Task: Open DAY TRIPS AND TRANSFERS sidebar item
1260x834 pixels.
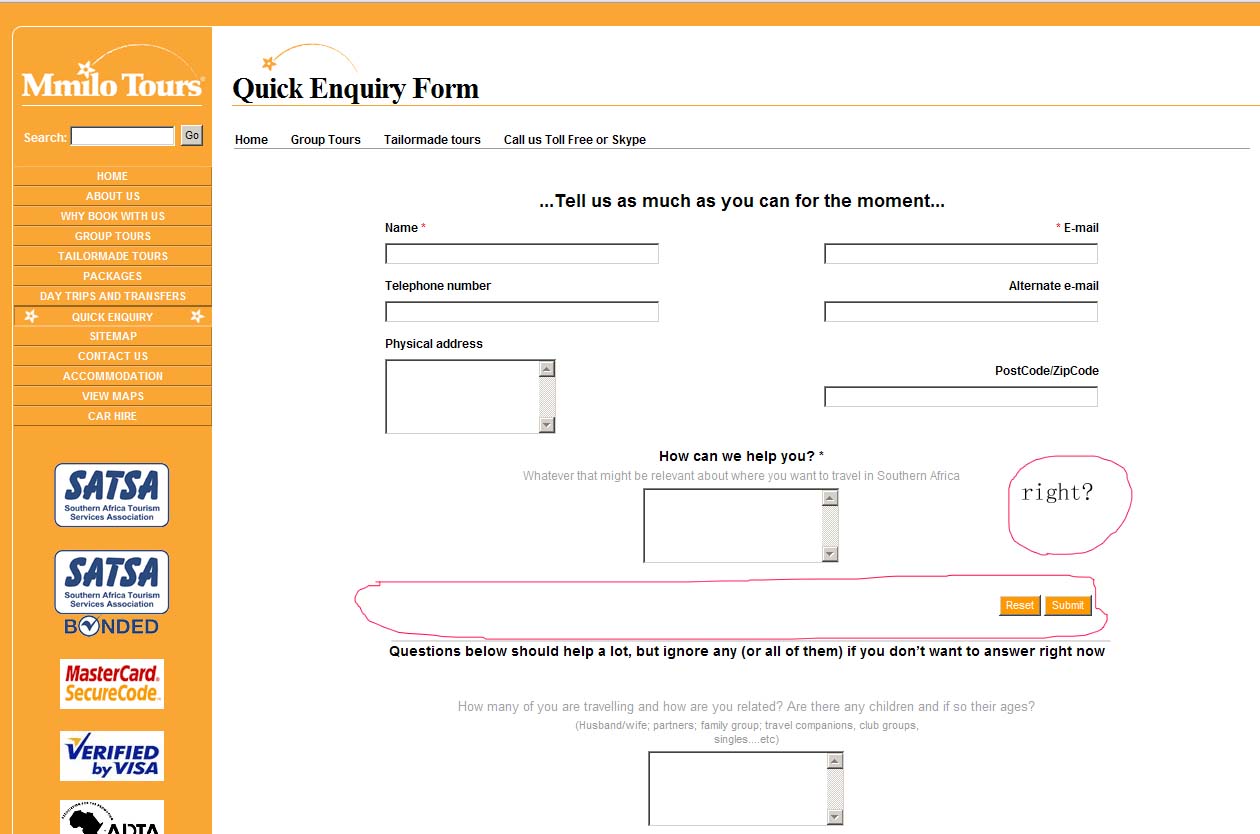Action: point(112,296)
